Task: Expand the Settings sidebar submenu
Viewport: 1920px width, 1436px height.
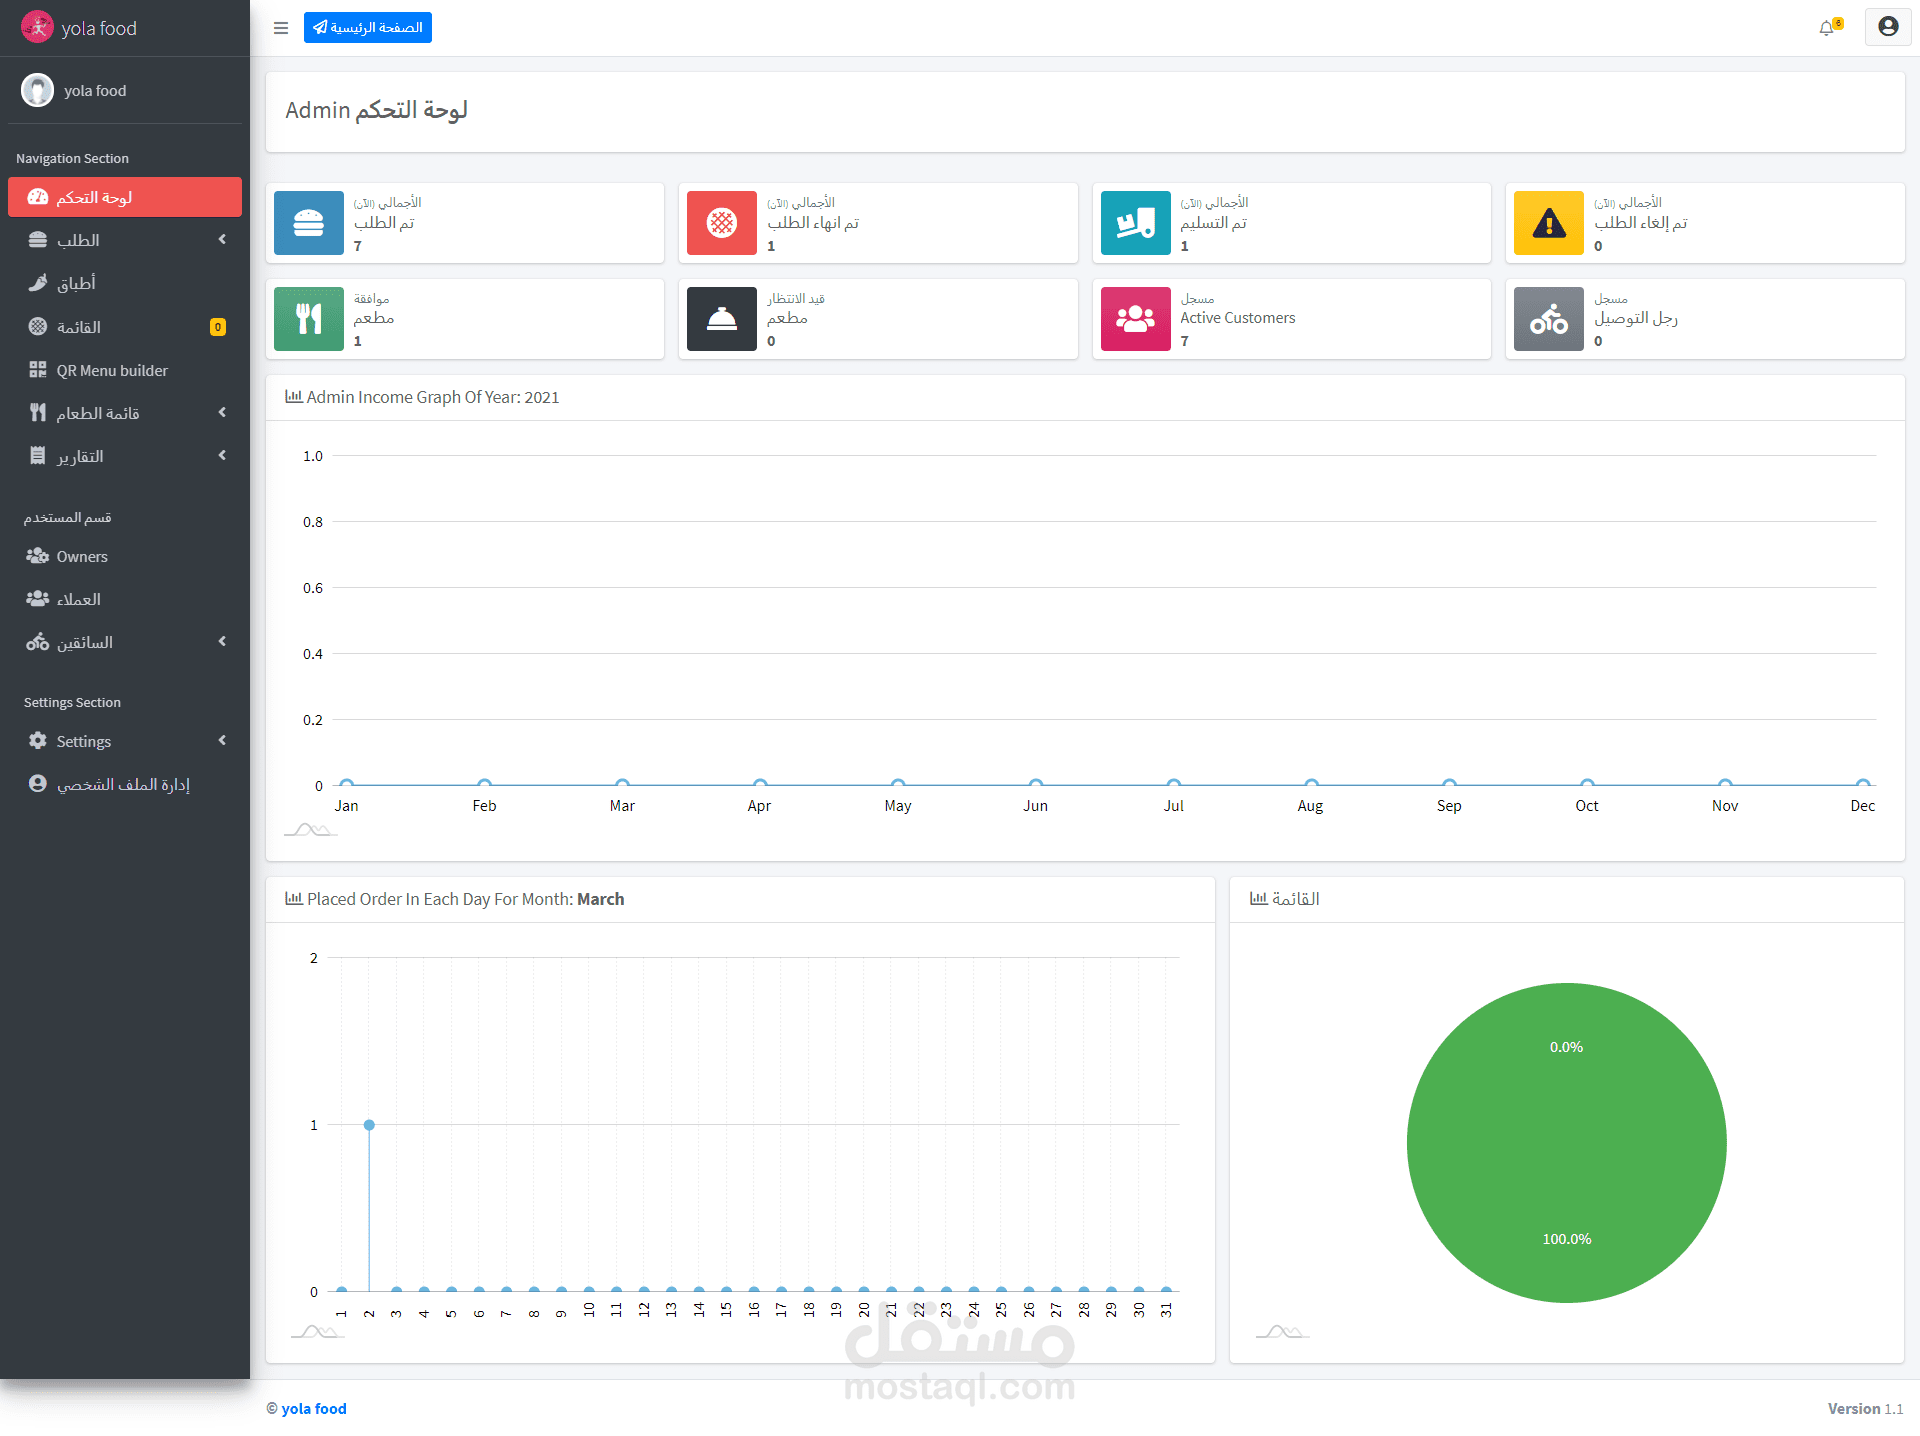Action: (222, 741)
